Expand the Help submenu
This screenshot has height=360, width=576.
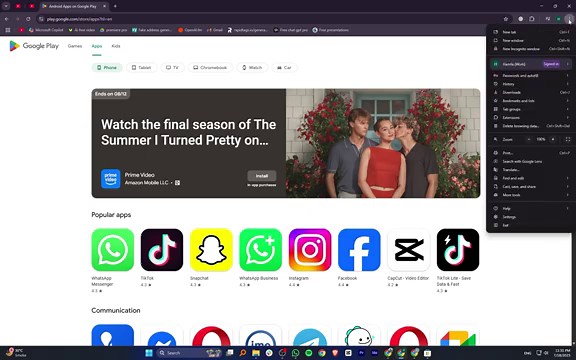click(531, 208)
